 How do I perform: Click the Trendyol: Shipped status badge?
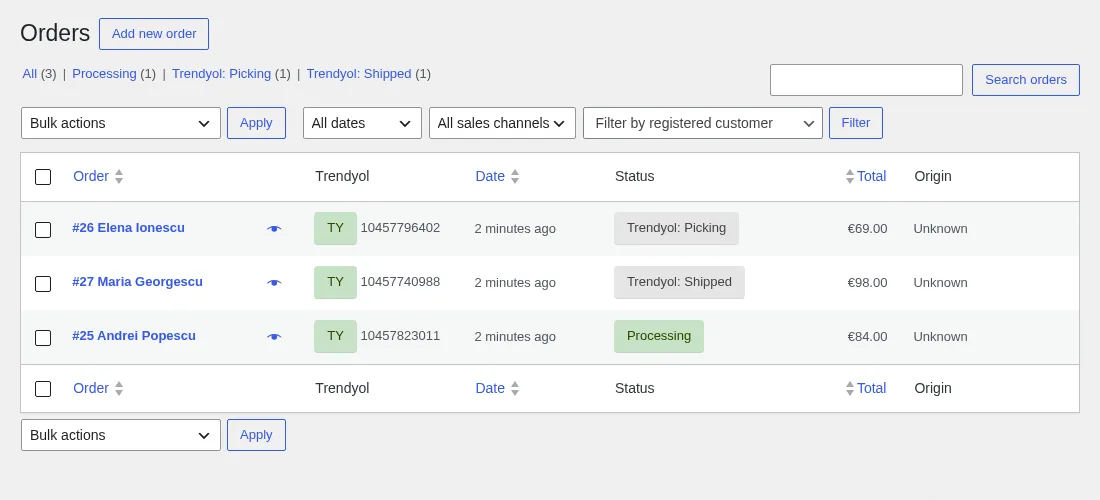point(679,283)
